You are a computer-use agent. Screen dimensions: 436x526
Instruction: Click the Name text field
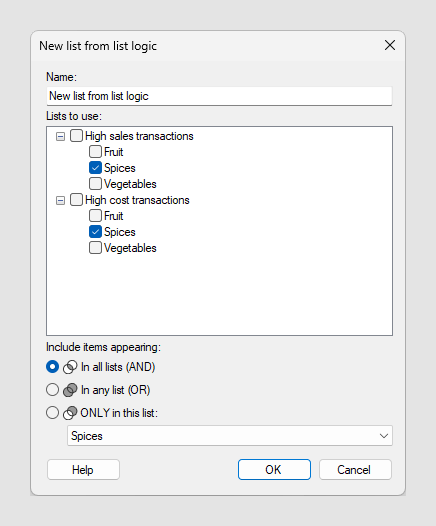219,96
